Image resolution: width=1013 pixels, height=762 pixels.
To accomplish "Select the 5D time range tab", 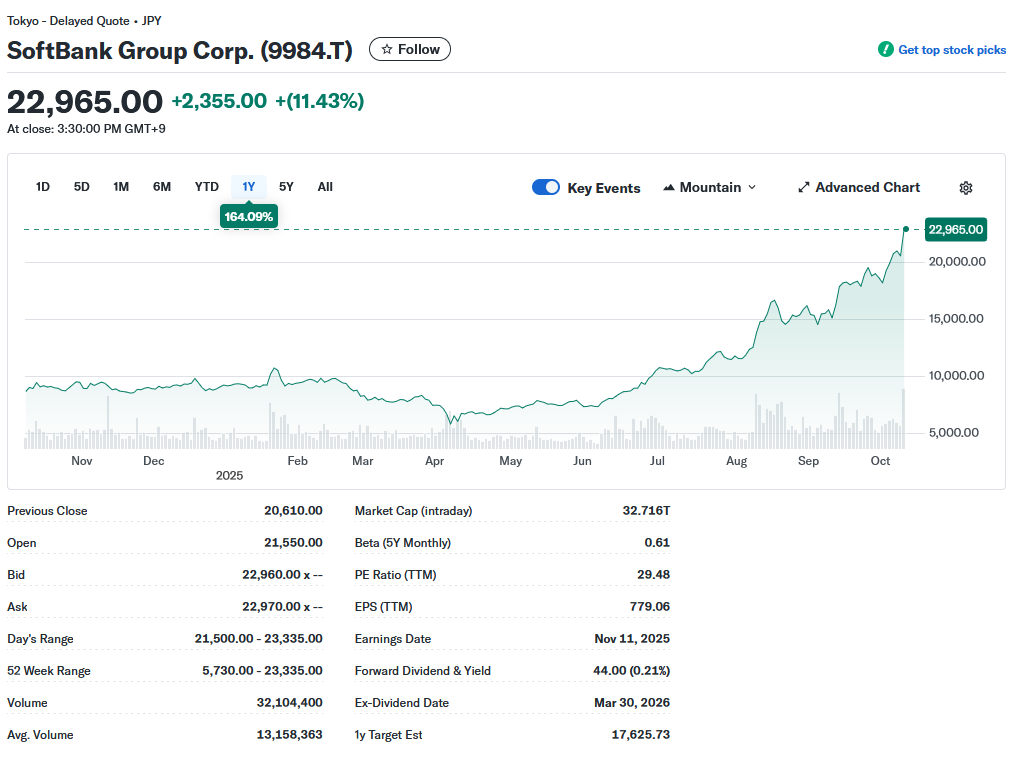I will coord(82,187).
